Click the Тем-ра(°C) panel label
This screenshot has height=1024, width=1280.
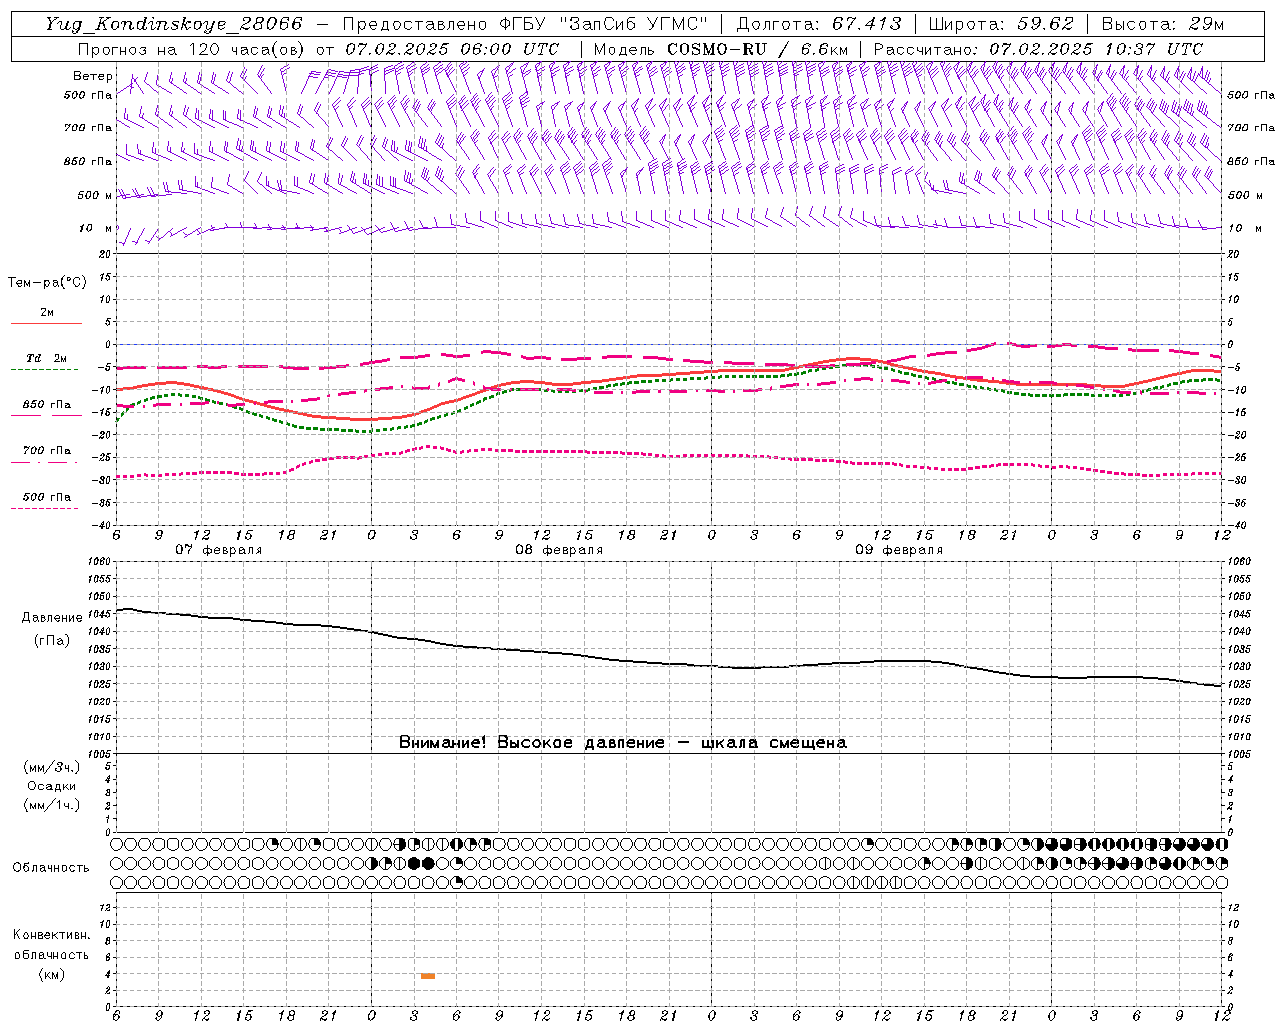pos(47,282)
